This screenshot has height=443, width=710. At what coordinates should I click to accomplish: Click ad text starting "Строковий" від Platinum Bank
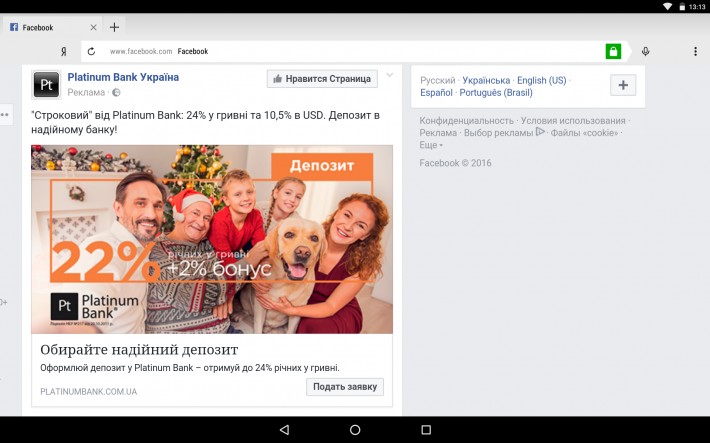pyautogui.click(x=206, y=122)
